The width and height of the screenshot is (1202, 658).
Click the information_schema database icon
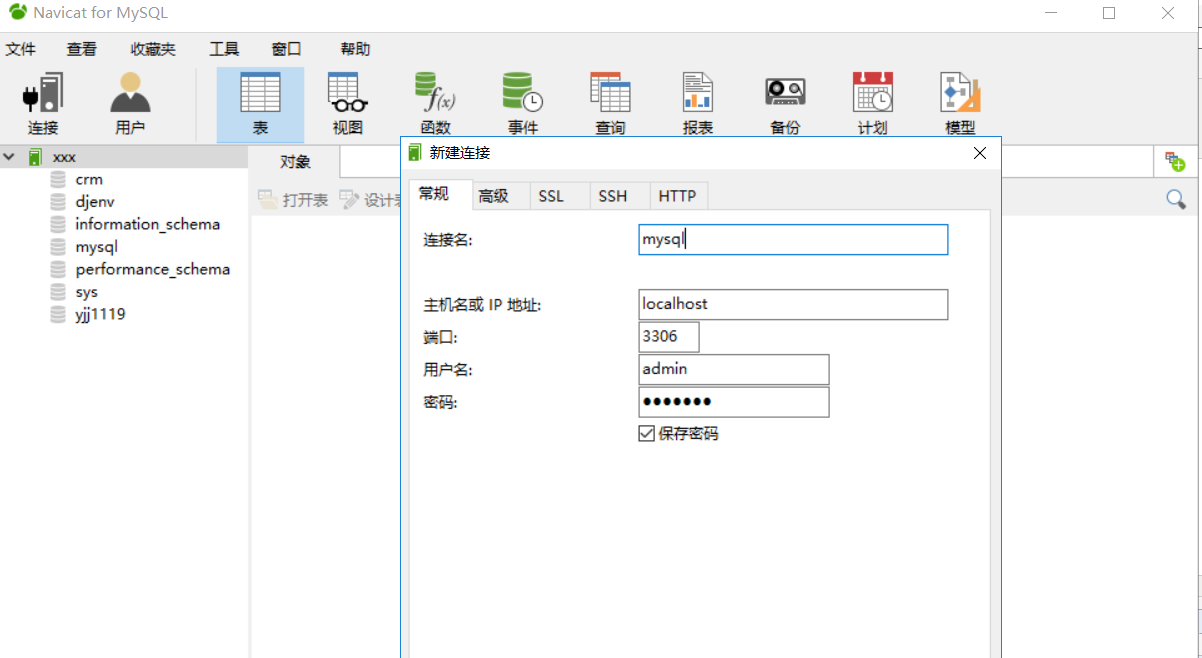(58, 225)
